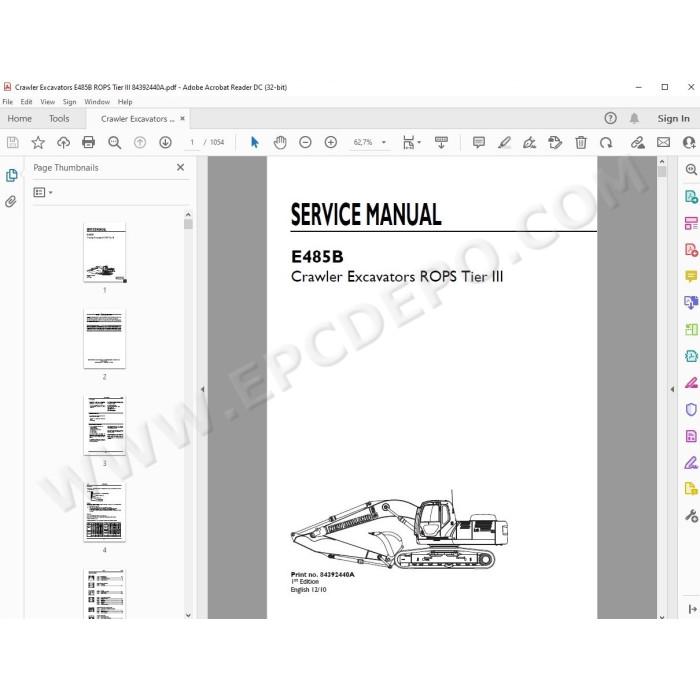Expand the right pane with arrow icon
The height and width of the screenshot is (700, 700).
(x=692, y=609)
